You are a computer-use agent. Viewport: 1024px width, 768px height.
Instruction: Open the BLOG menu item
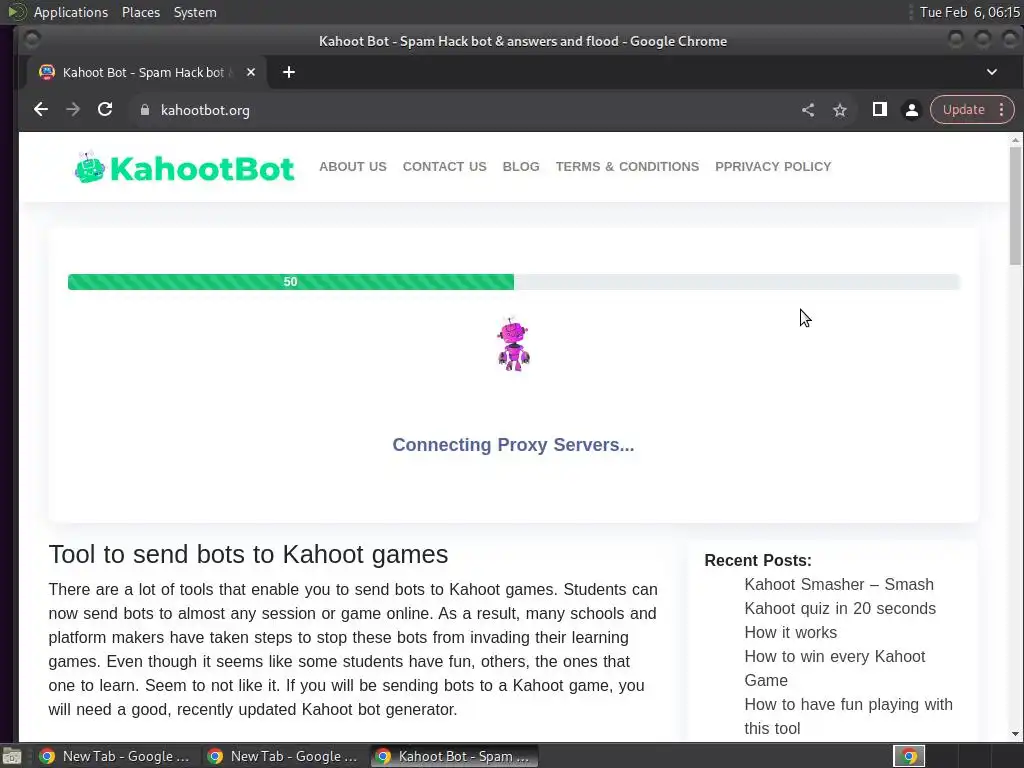point(521,167)
